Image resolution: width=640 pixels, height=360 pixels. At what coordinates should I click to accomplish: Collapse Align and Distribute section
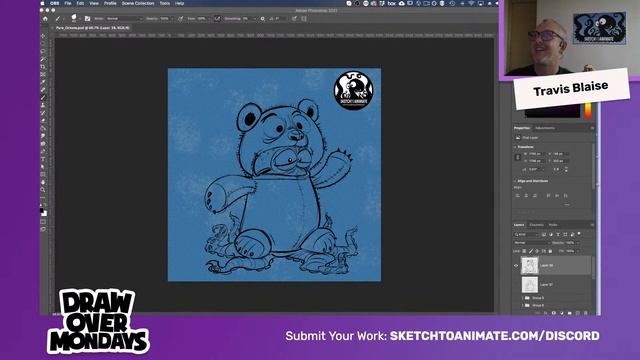[x=515, y=181]
